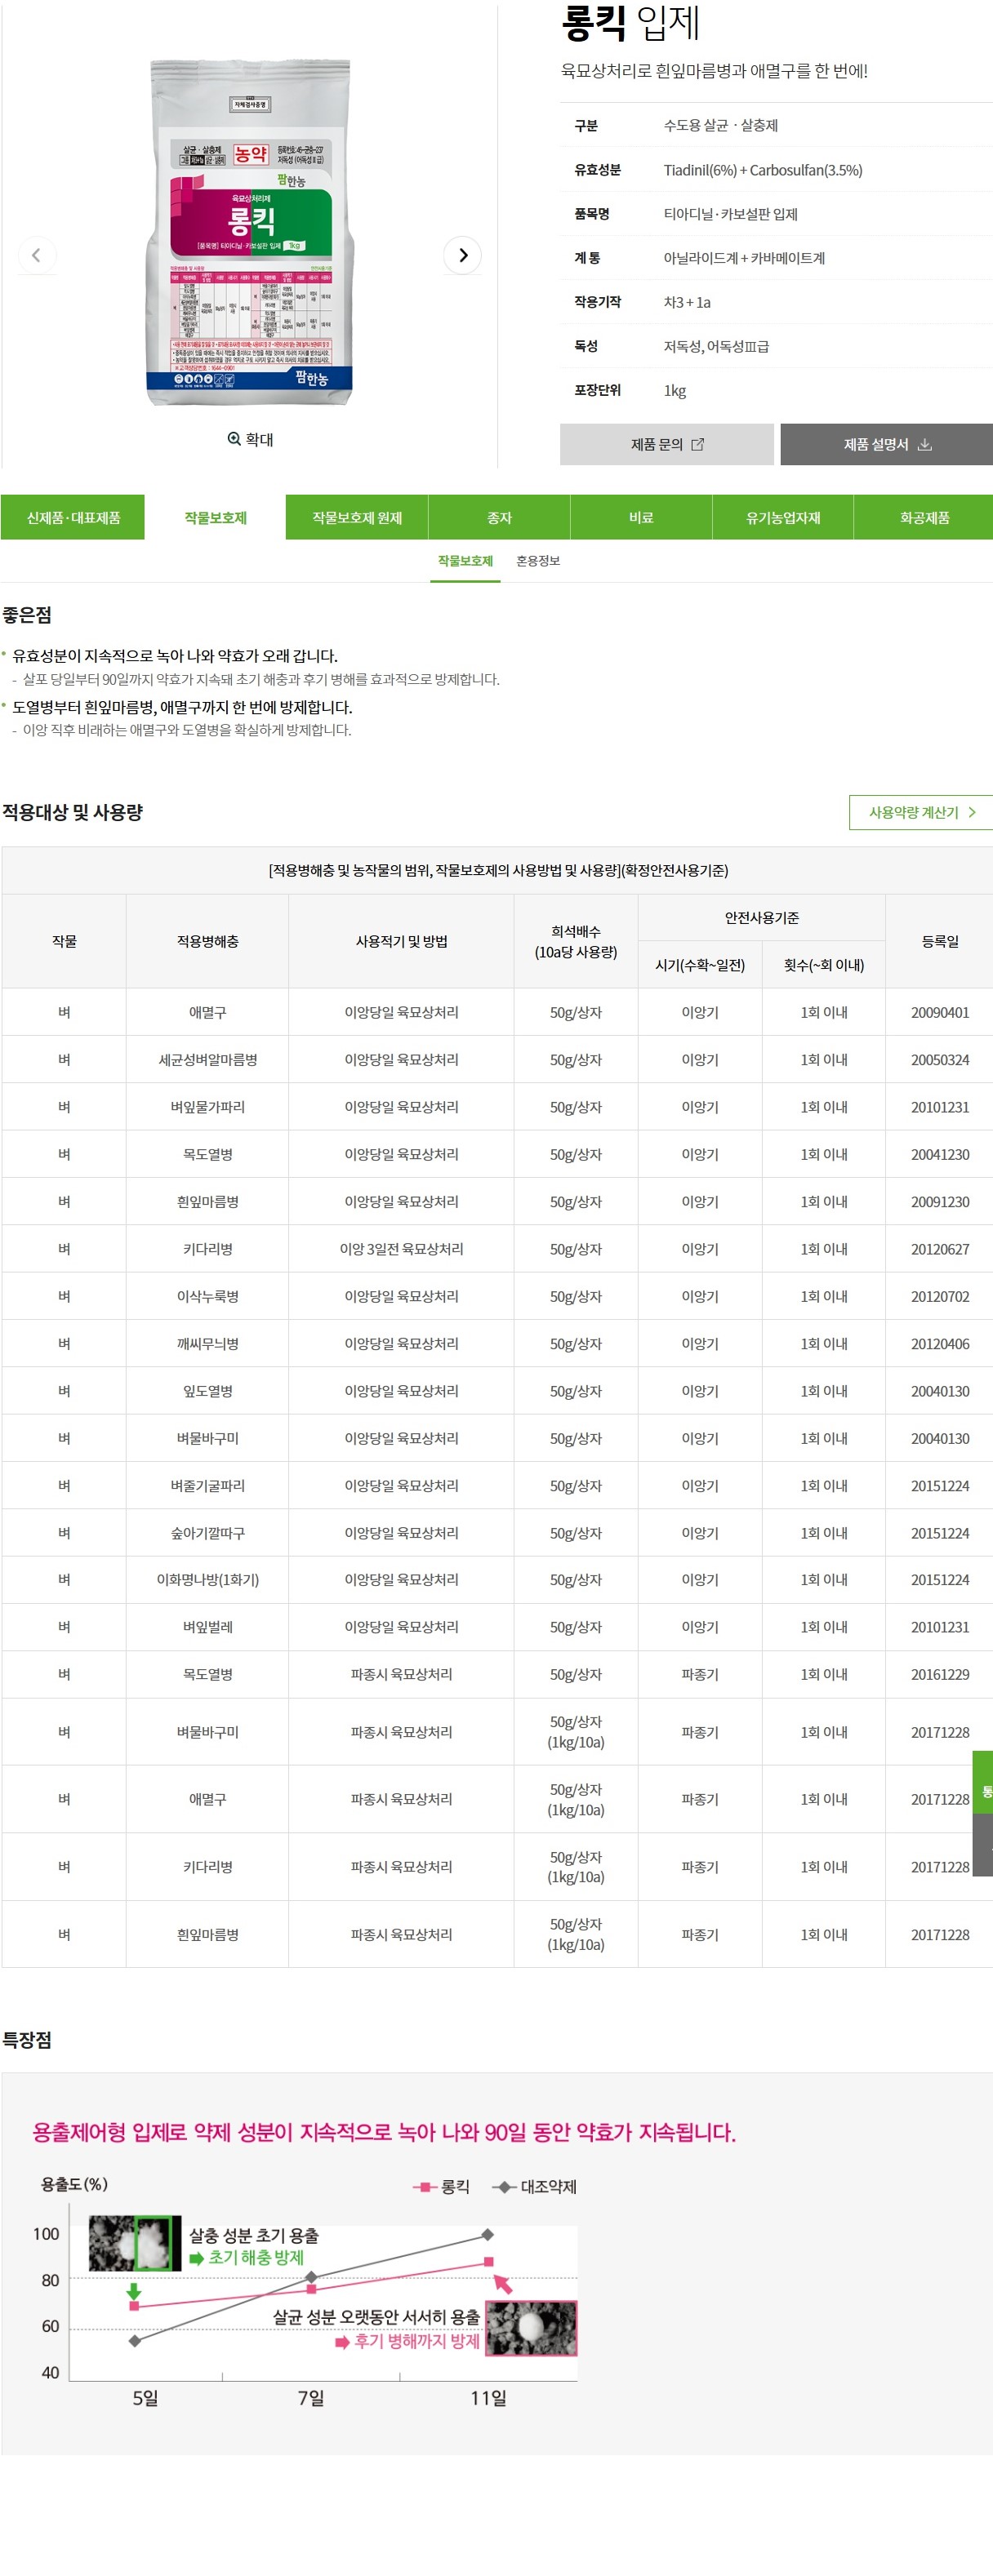993x2576 pixels.
Task: Click the 수도용 살균·살충제 classification value
Action: (721, 125)
